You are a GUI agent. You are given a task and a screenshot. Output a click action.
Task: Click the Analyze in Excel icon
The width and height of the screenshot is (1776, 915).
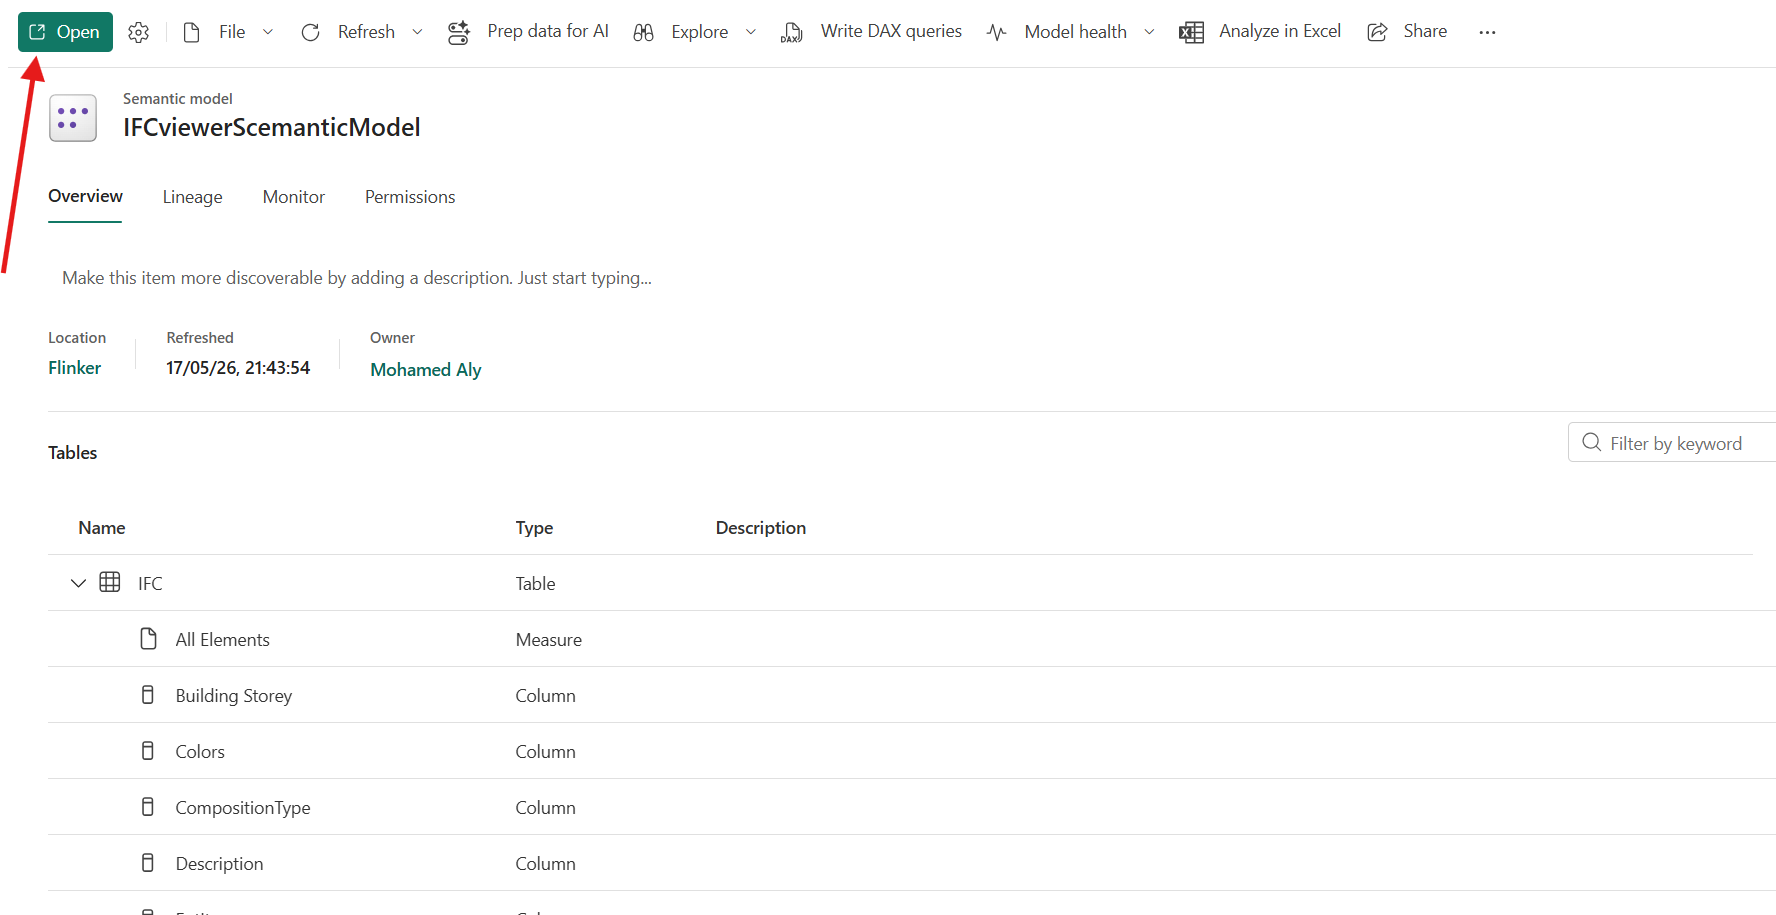[x=1191, y=32]
